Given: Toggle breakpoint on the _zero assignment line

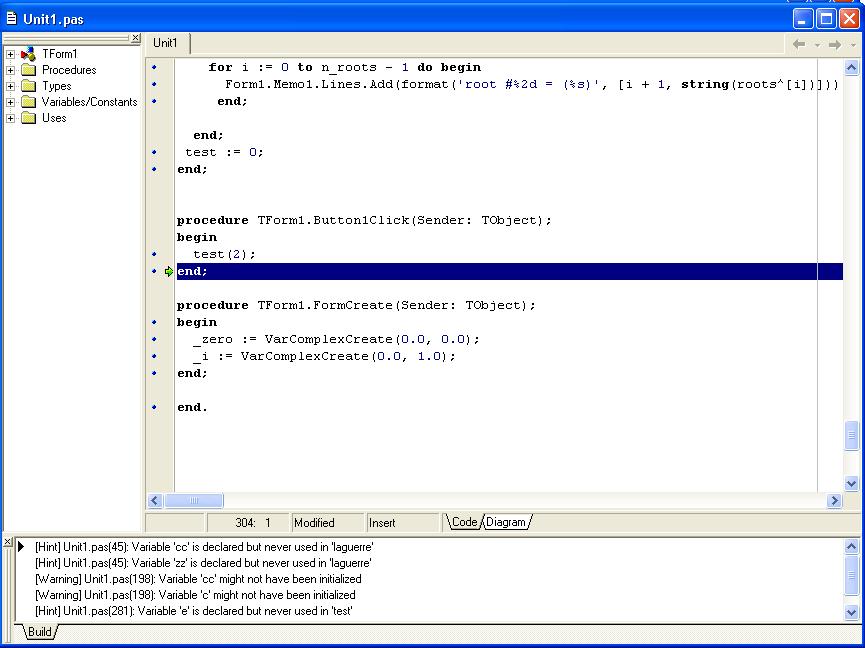Looking at the screenshot, I should [154, 339].
